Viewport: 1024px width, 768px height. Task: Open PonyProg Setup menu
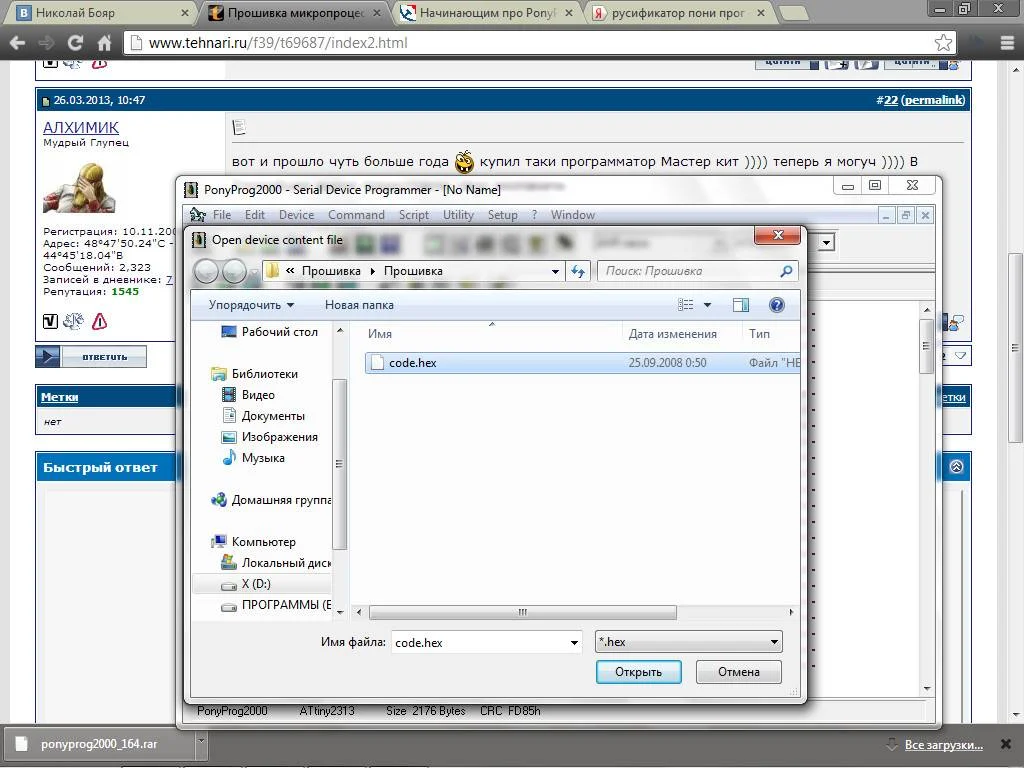pos(502,215)
